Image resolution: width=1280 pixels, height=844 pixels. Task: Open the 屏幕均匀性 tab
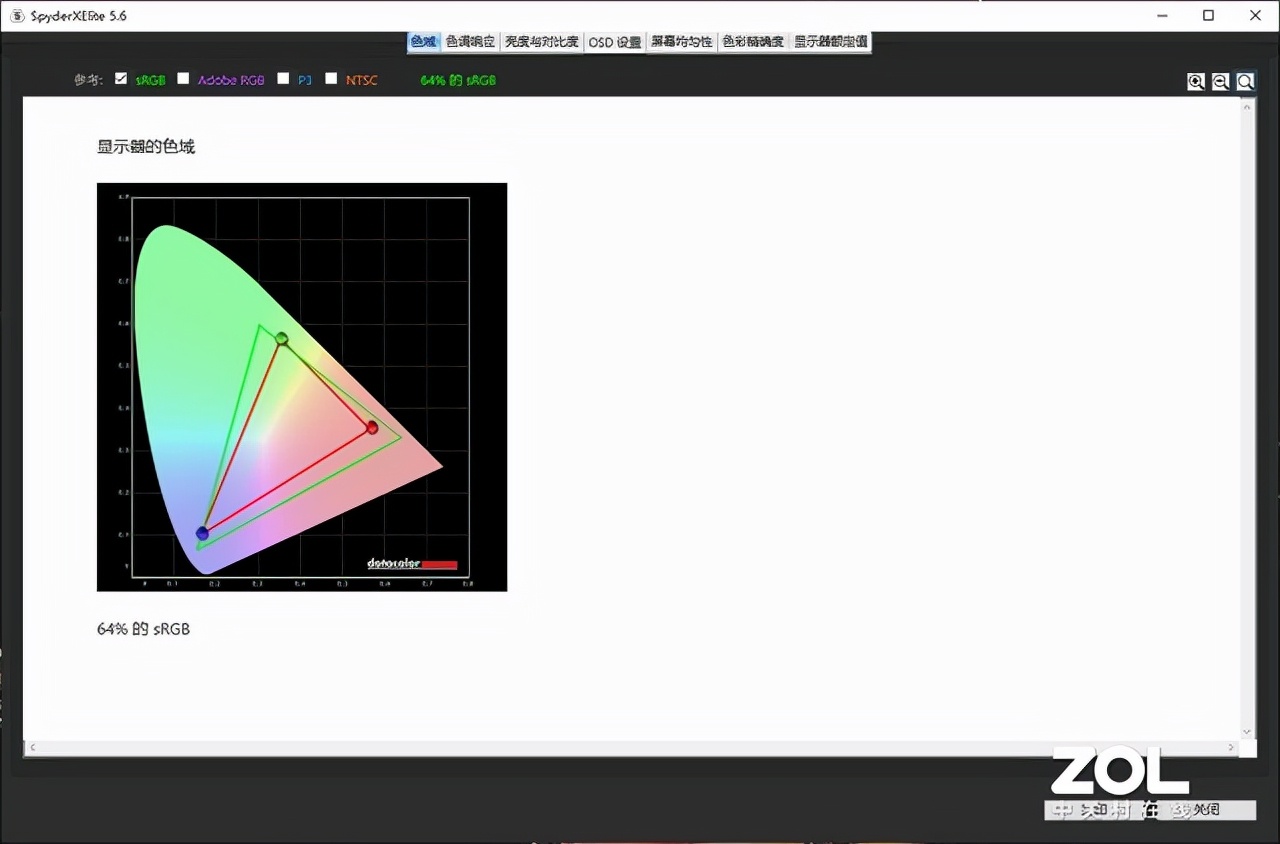pos(682,42)
